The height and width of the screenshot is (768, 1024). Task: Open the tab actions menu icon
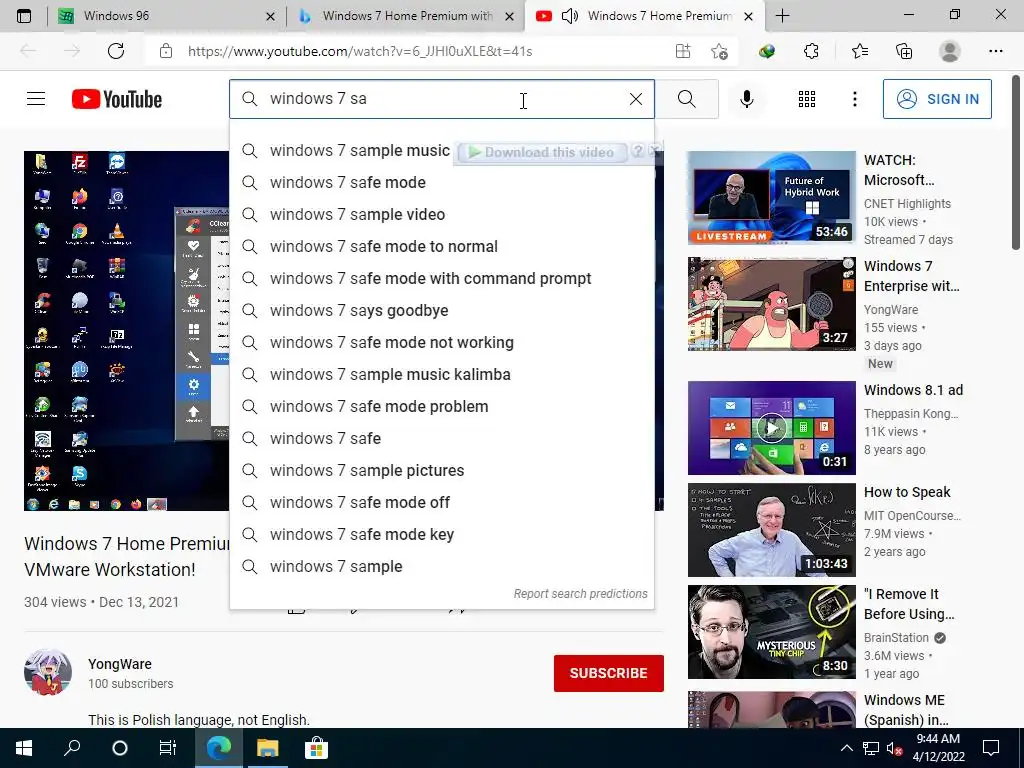pyautogui.click(x=24, y=16)
